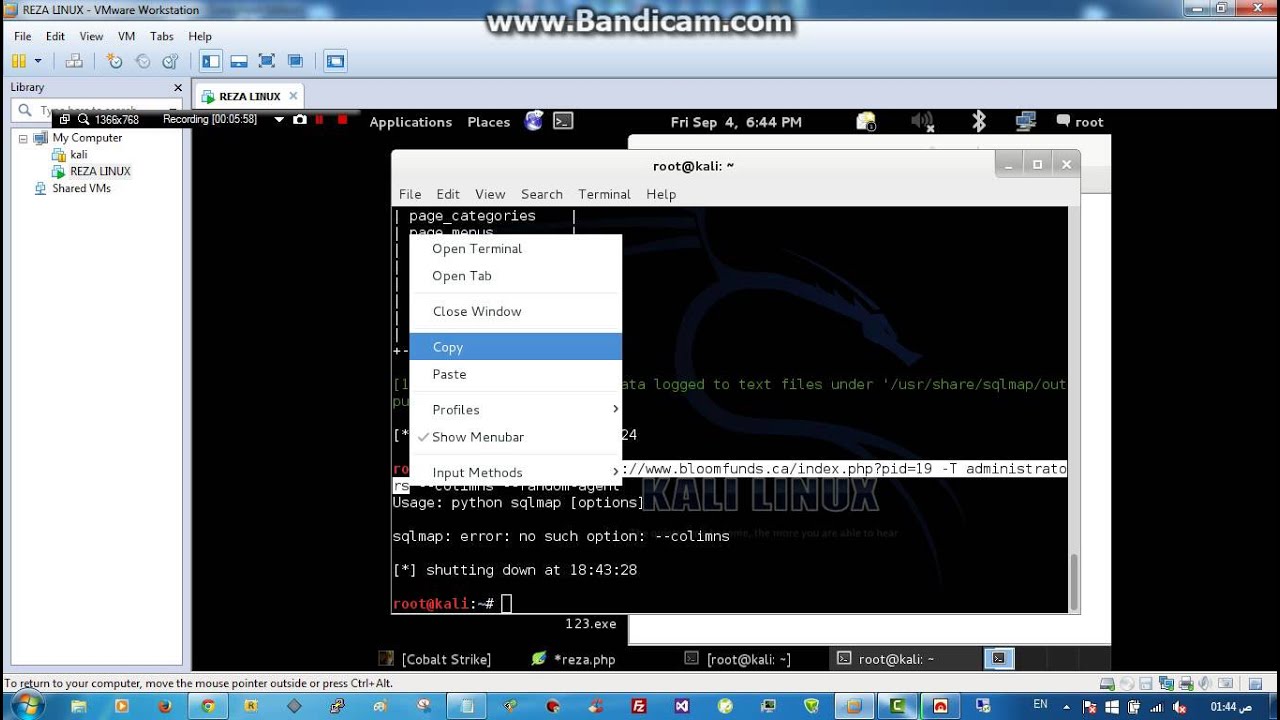This screenshot has width=1280, height=720.
Task: Toggle the console view toolbar icon
Action: click(335, 61)
